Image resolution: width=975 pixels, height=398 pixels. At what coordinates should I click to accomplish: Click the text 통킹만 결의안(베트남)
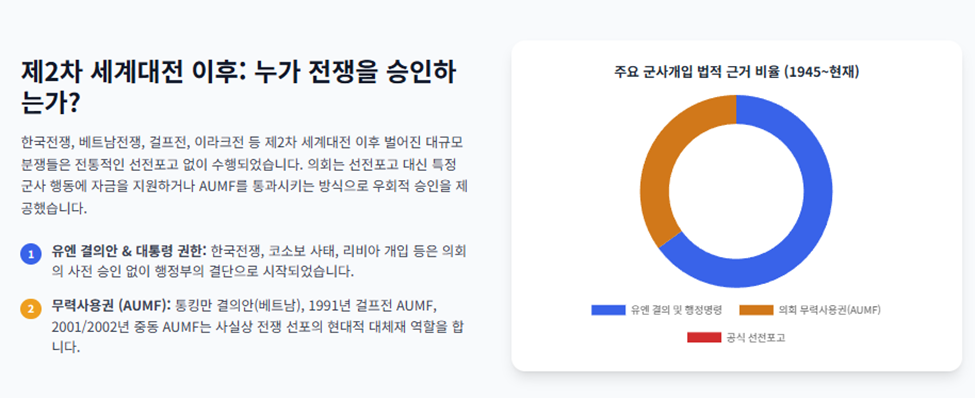(242, 306)
